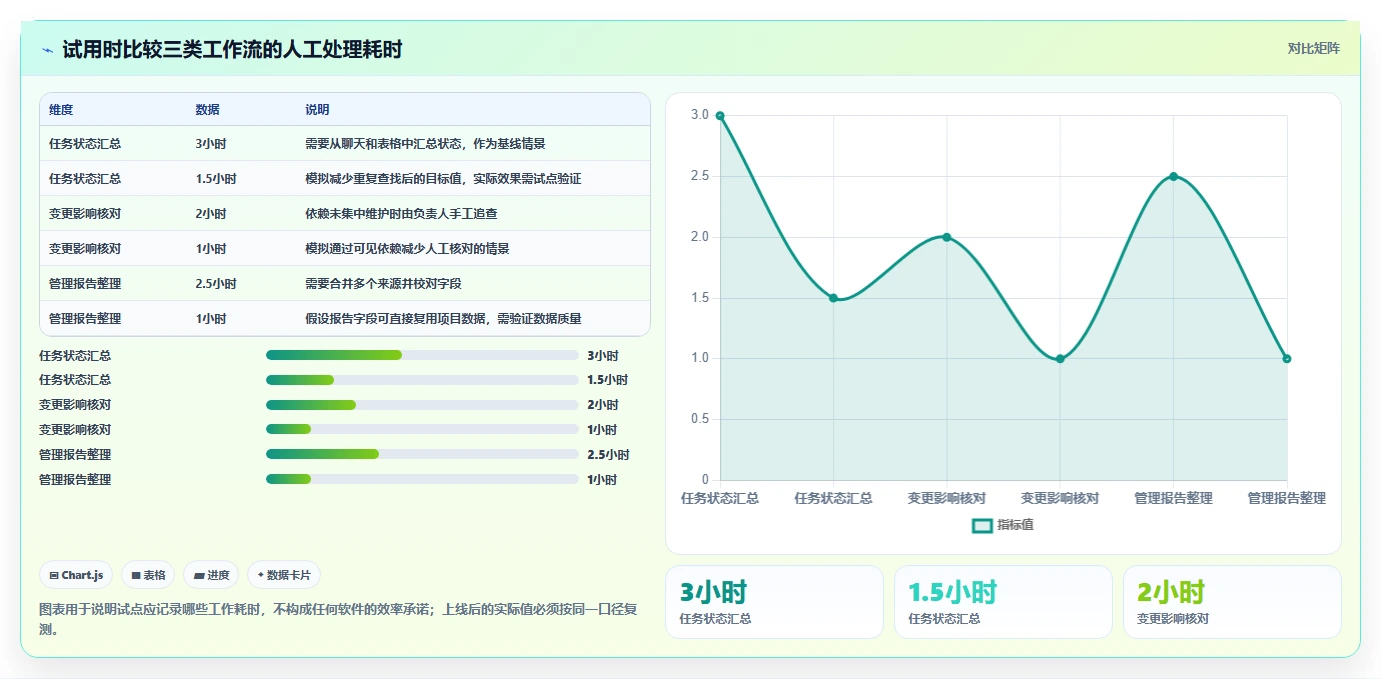Click the pulse icon beside the page title

click(x=47, y=49)
